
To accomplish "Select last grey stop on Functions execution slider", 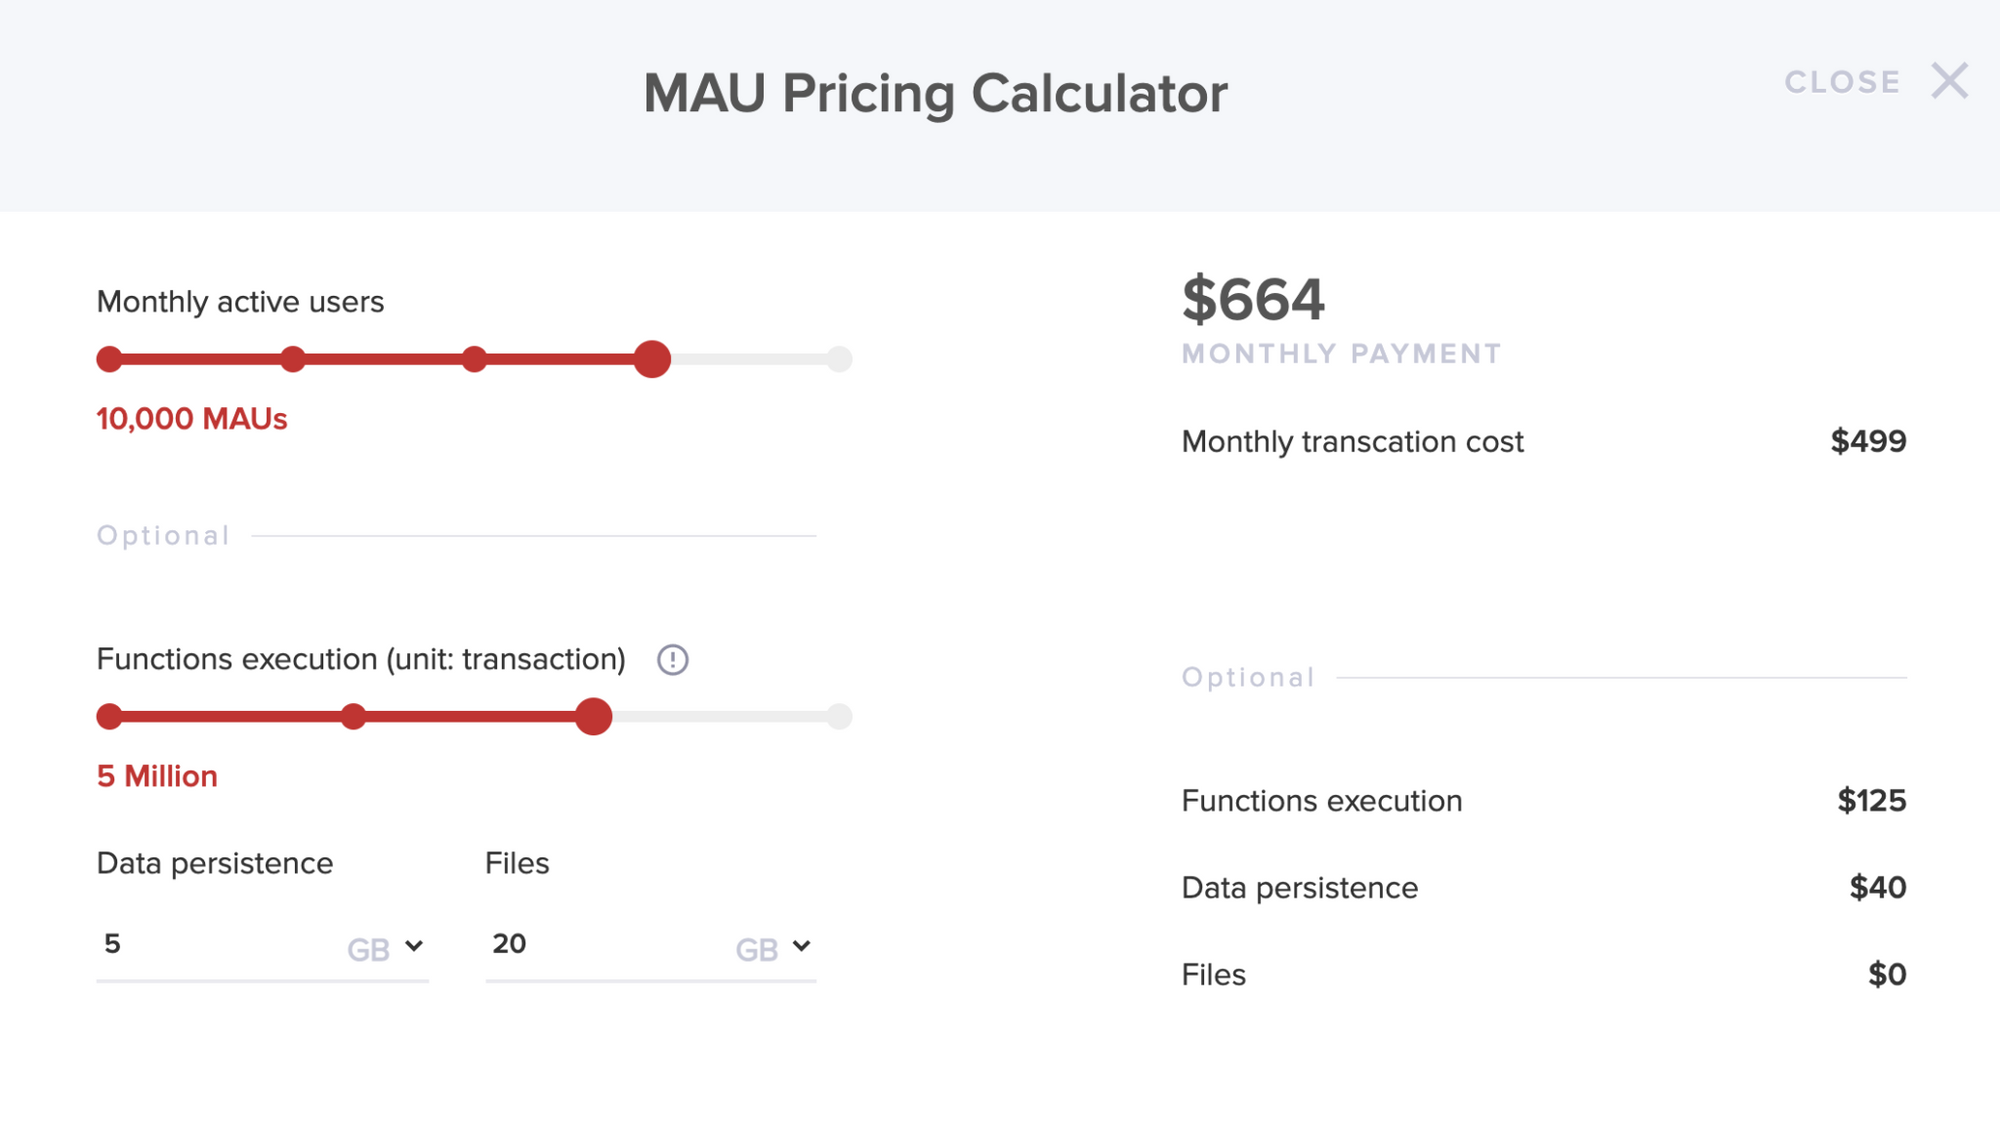I will 839,716.
